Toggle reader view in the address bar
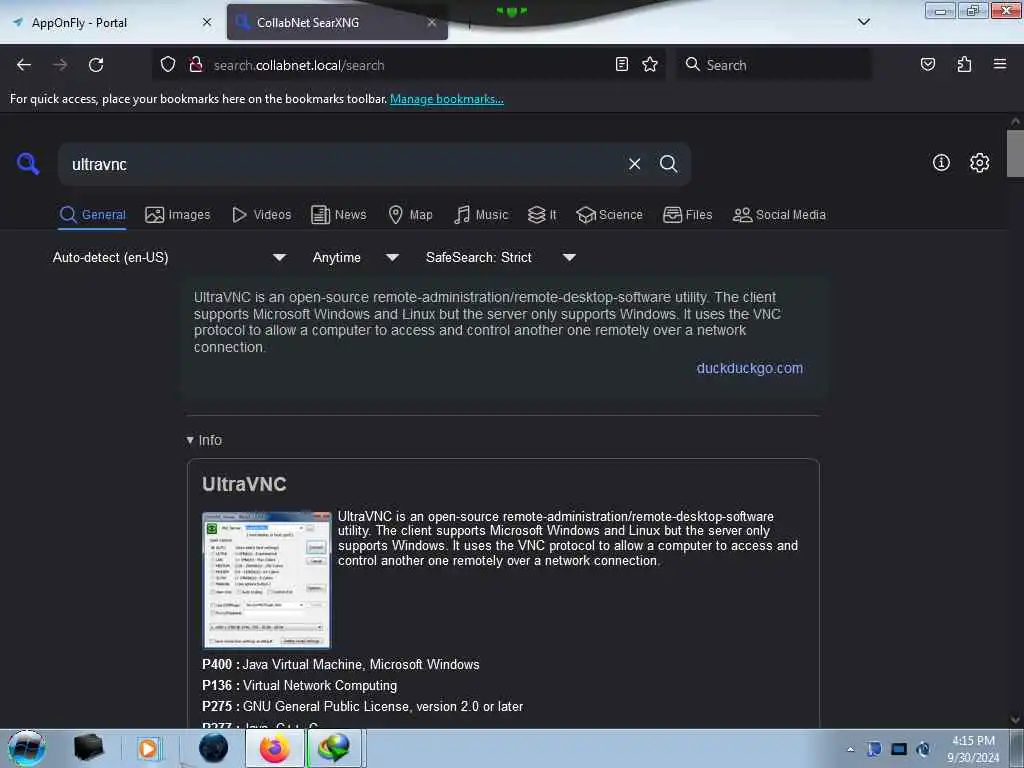The image size is (1024, 768). click(622, 64)
